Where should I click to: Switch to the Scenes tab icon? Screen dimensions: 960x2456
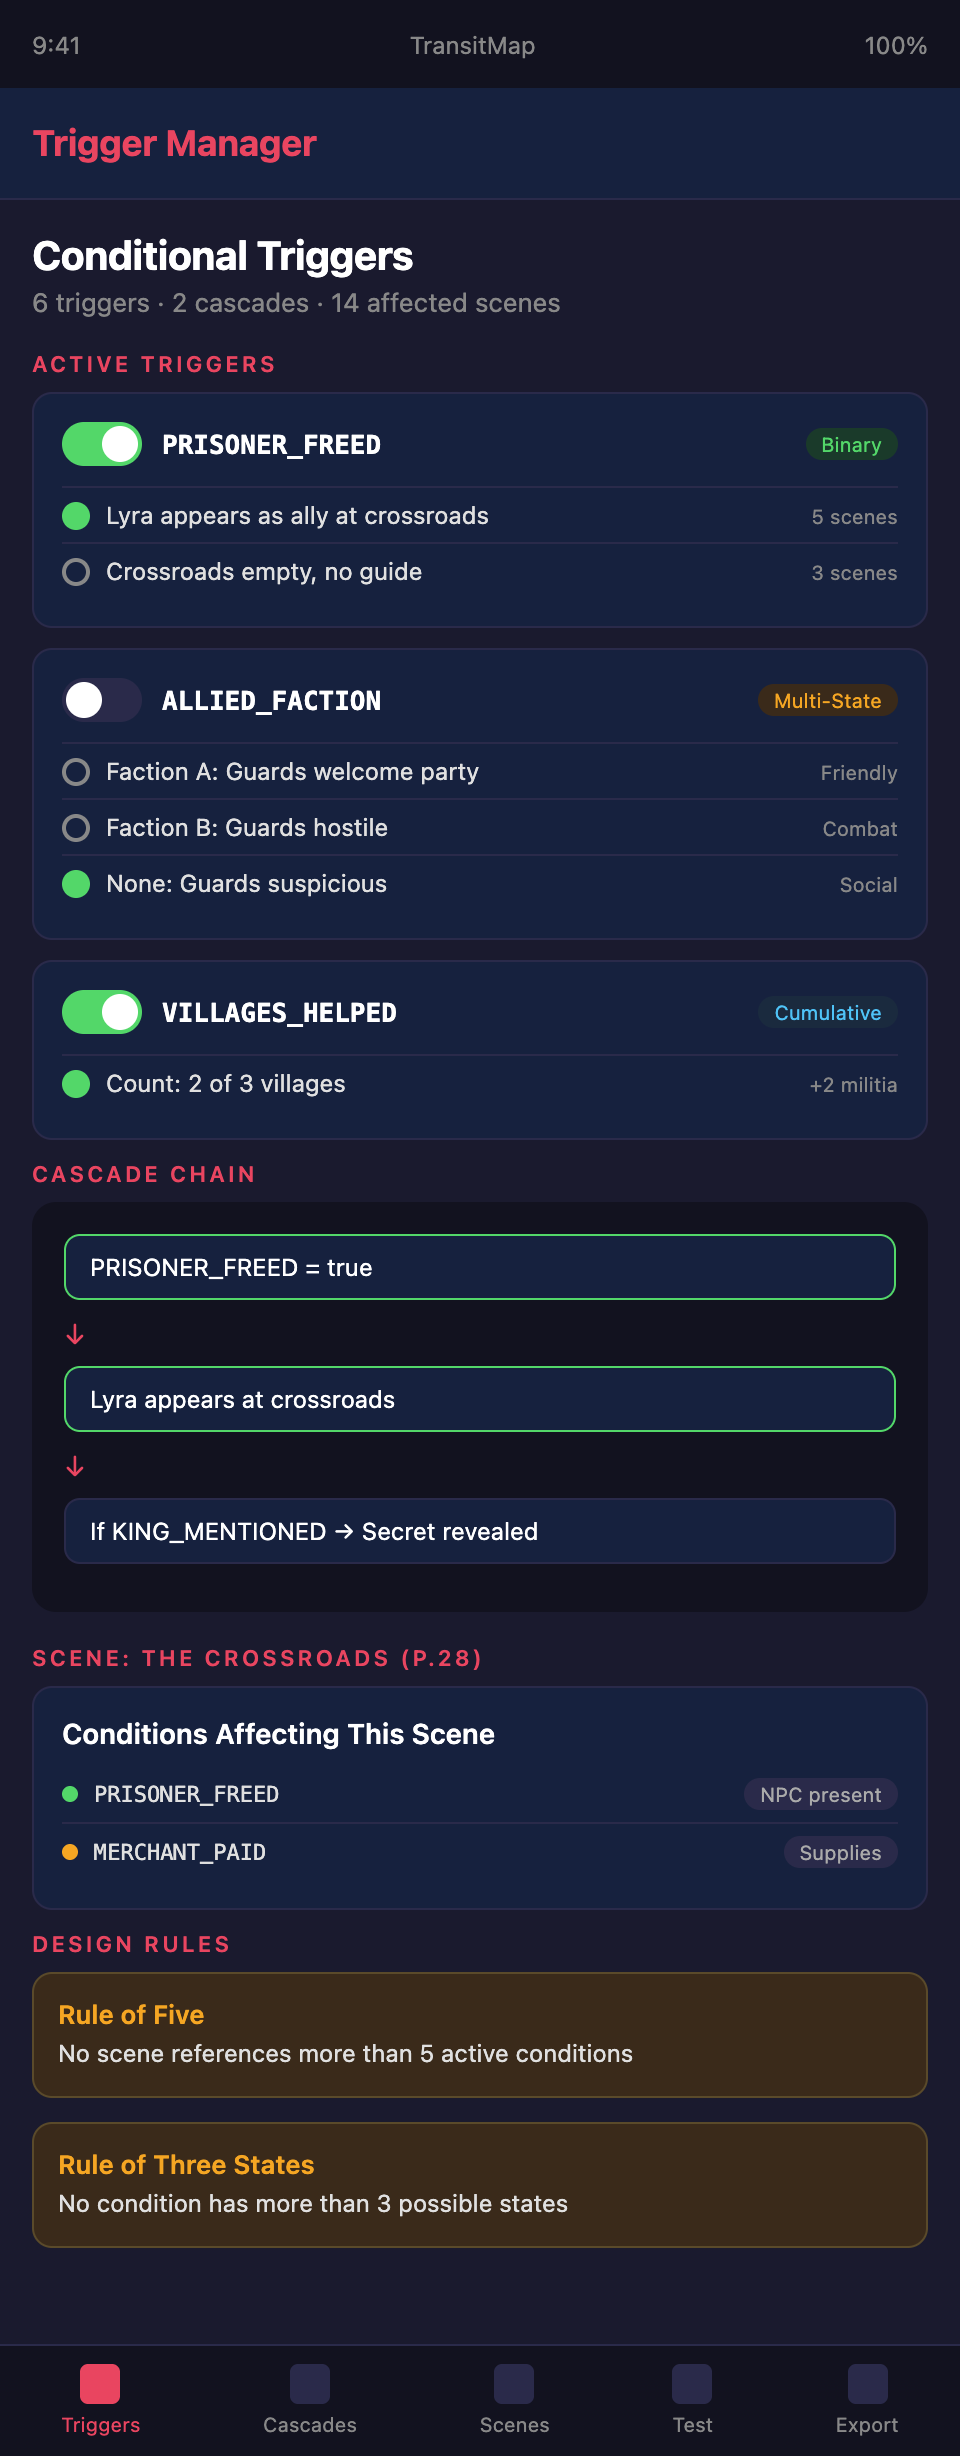point(514,2384)
